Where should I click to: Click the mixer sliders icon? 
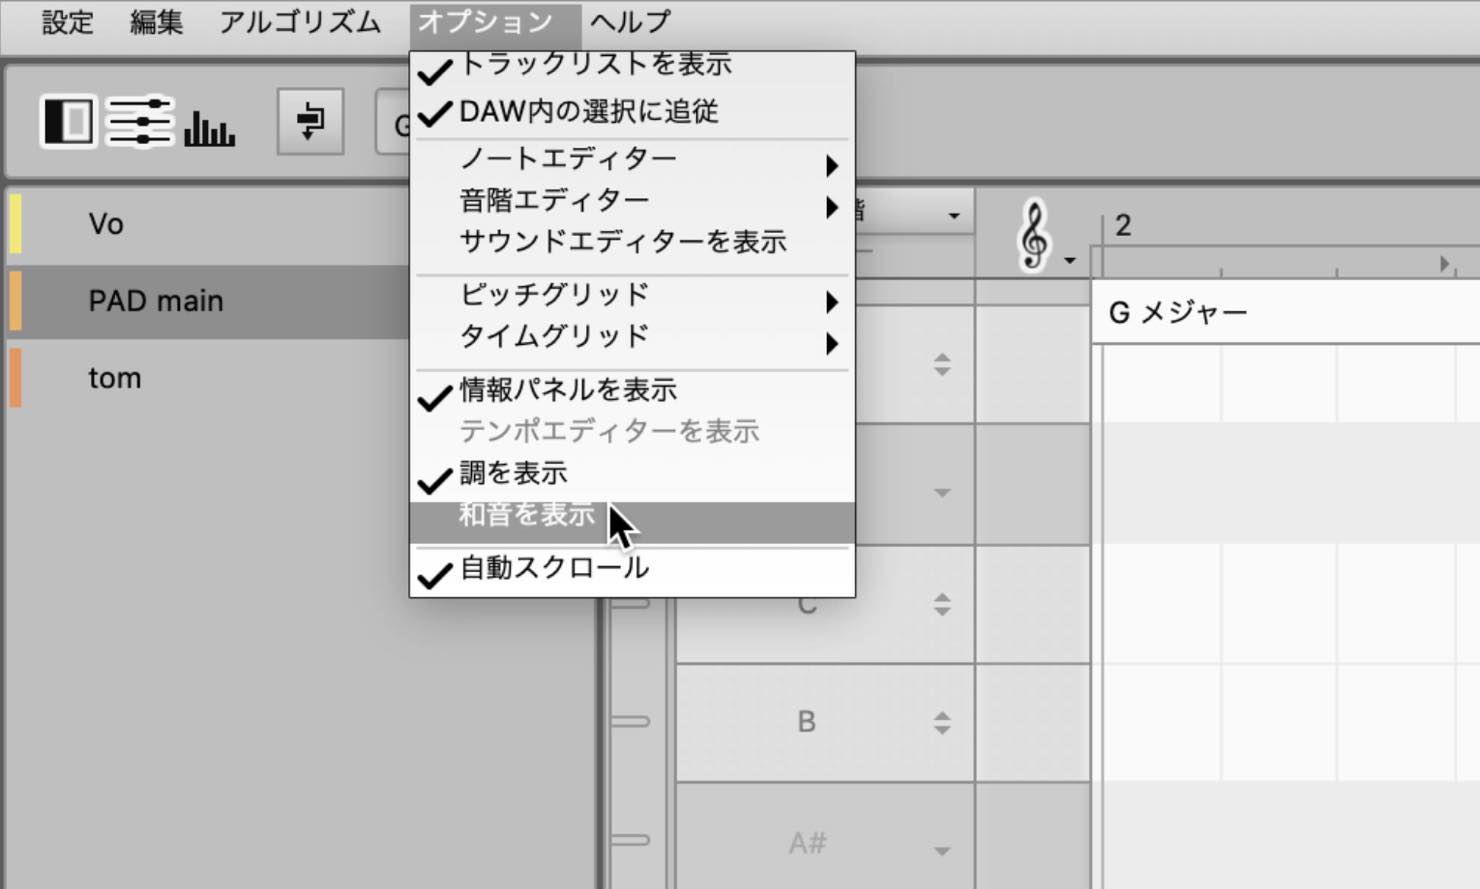pos(139,122)
